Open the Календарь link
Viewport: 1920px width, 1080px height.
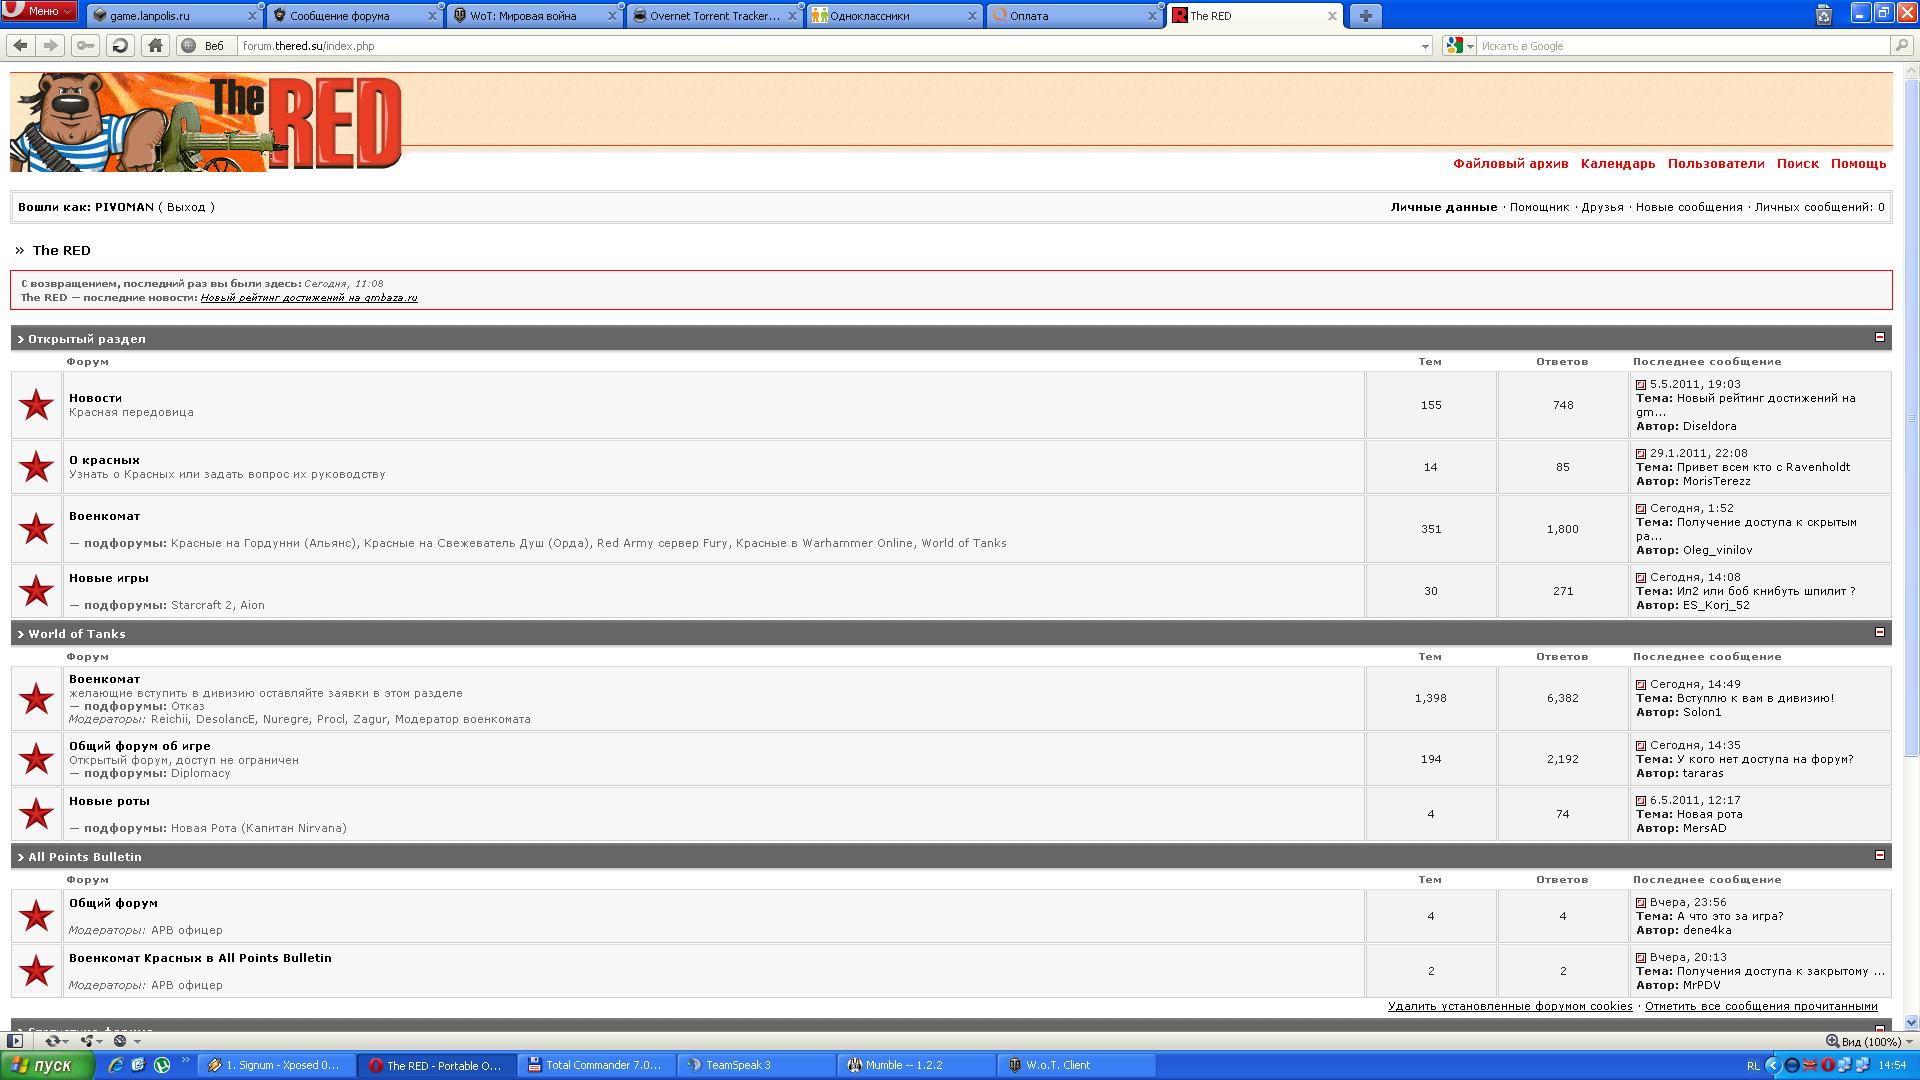[x=1617, y=164]
